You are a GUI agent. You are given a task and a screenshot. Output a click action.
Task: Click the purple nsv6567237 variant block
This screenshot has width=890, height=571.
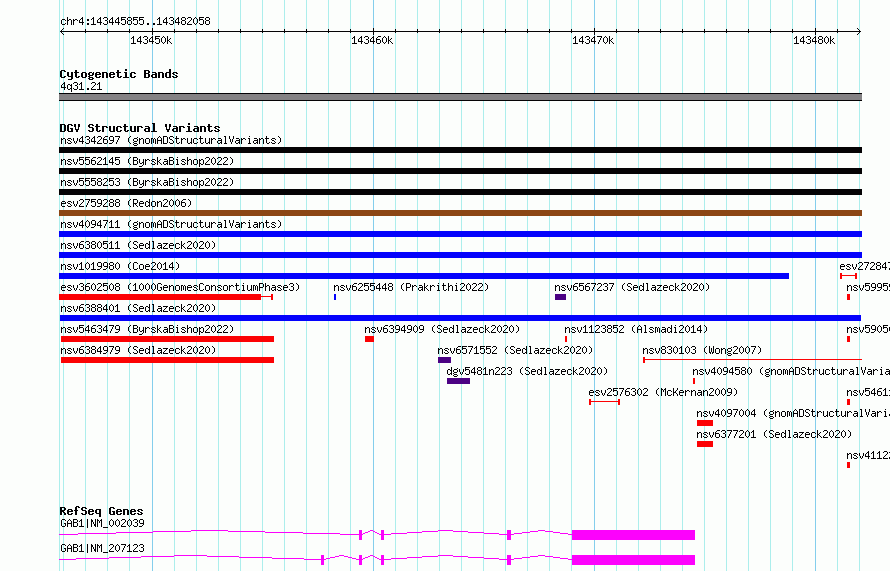(x=560, y=297)
